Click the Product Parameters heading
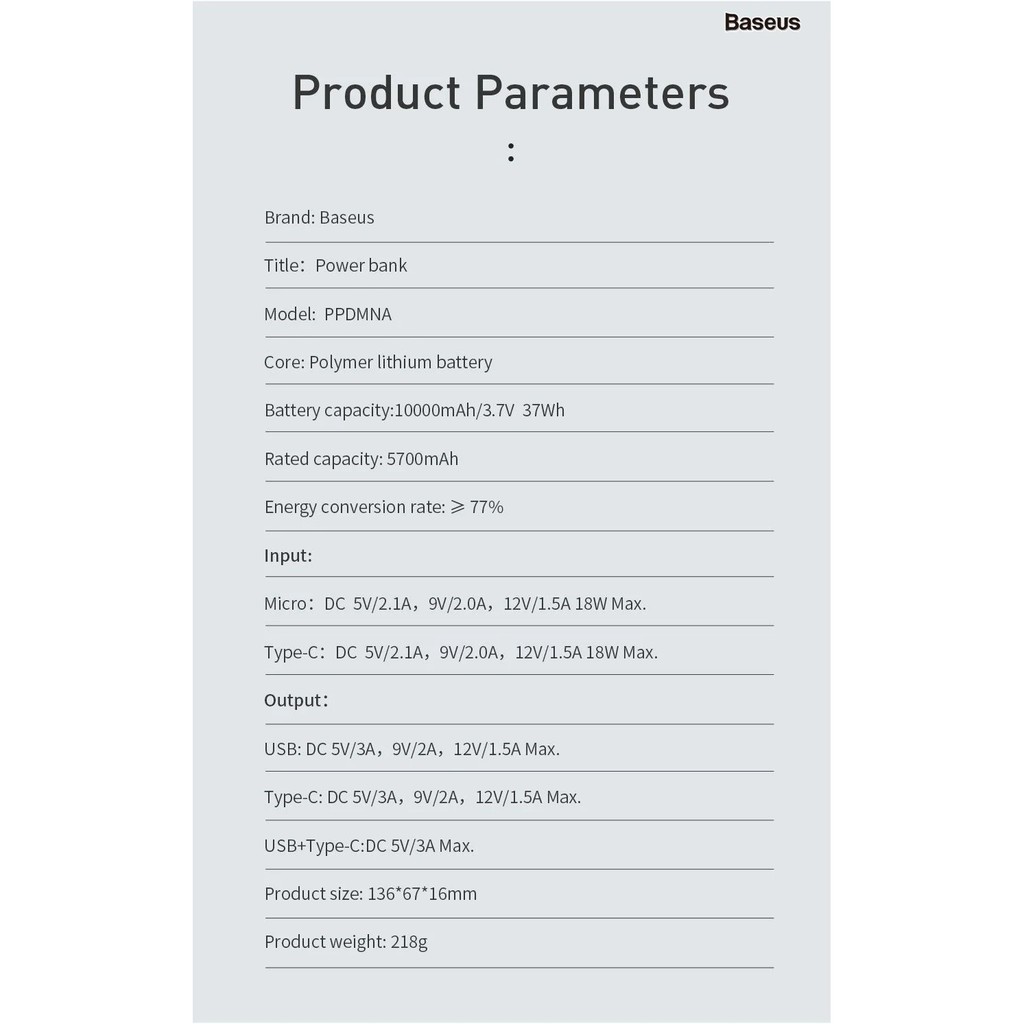 (x=510, y=93)
